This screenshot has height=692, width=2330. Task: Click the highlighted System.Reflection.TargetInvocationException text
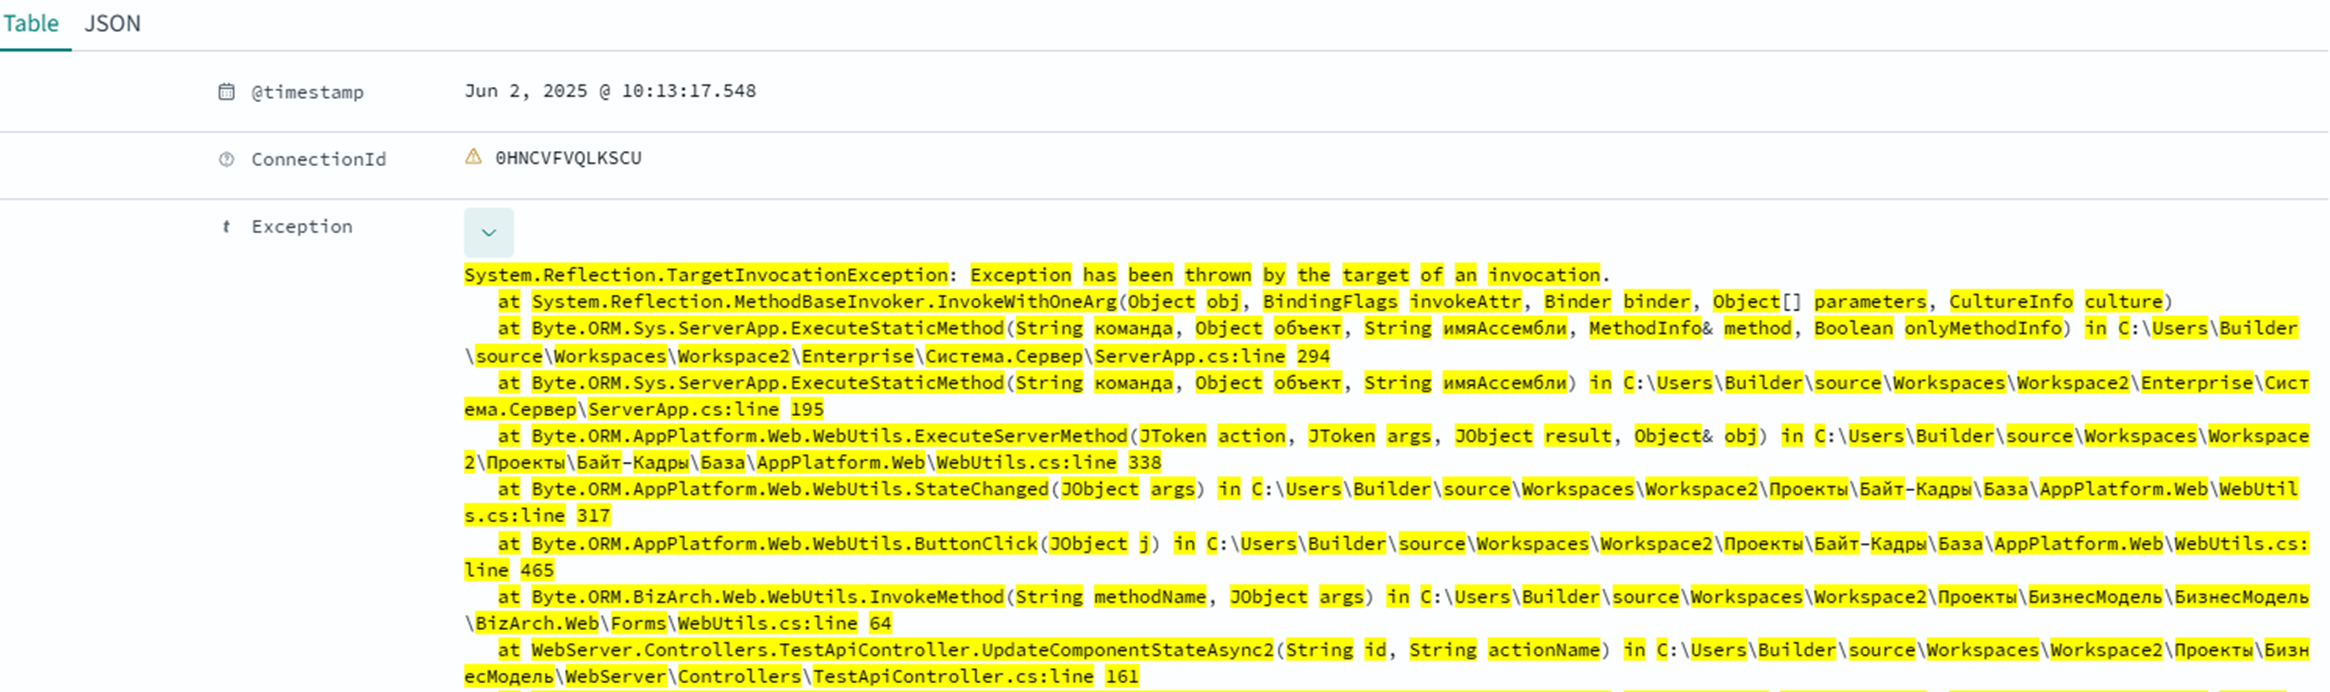pyautogui.click(x=705, y=275)
